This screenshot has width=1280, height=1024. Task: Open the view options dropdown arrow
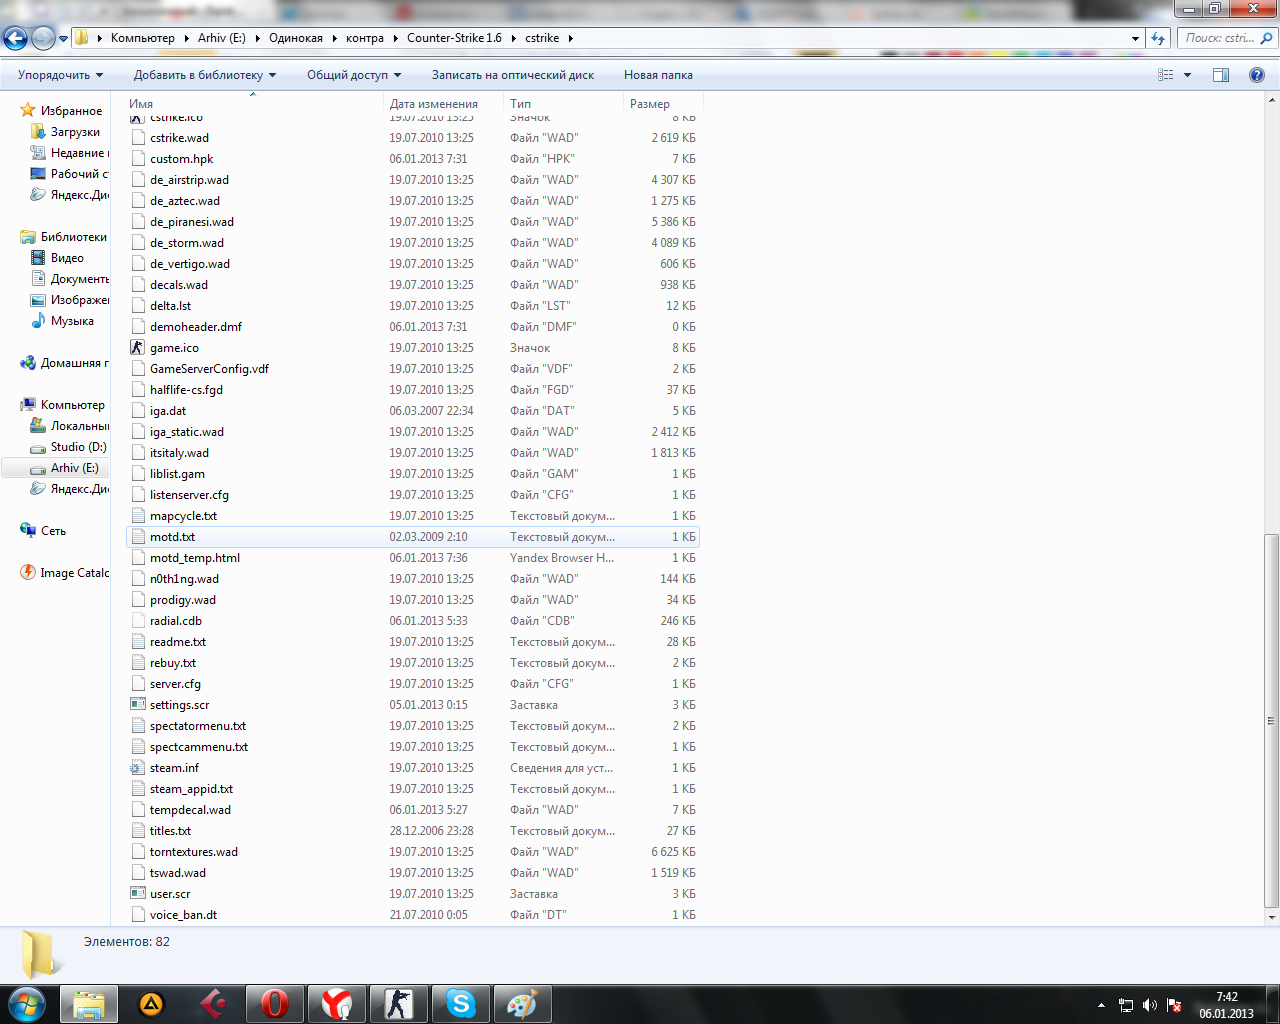(x=1188, y=75)
